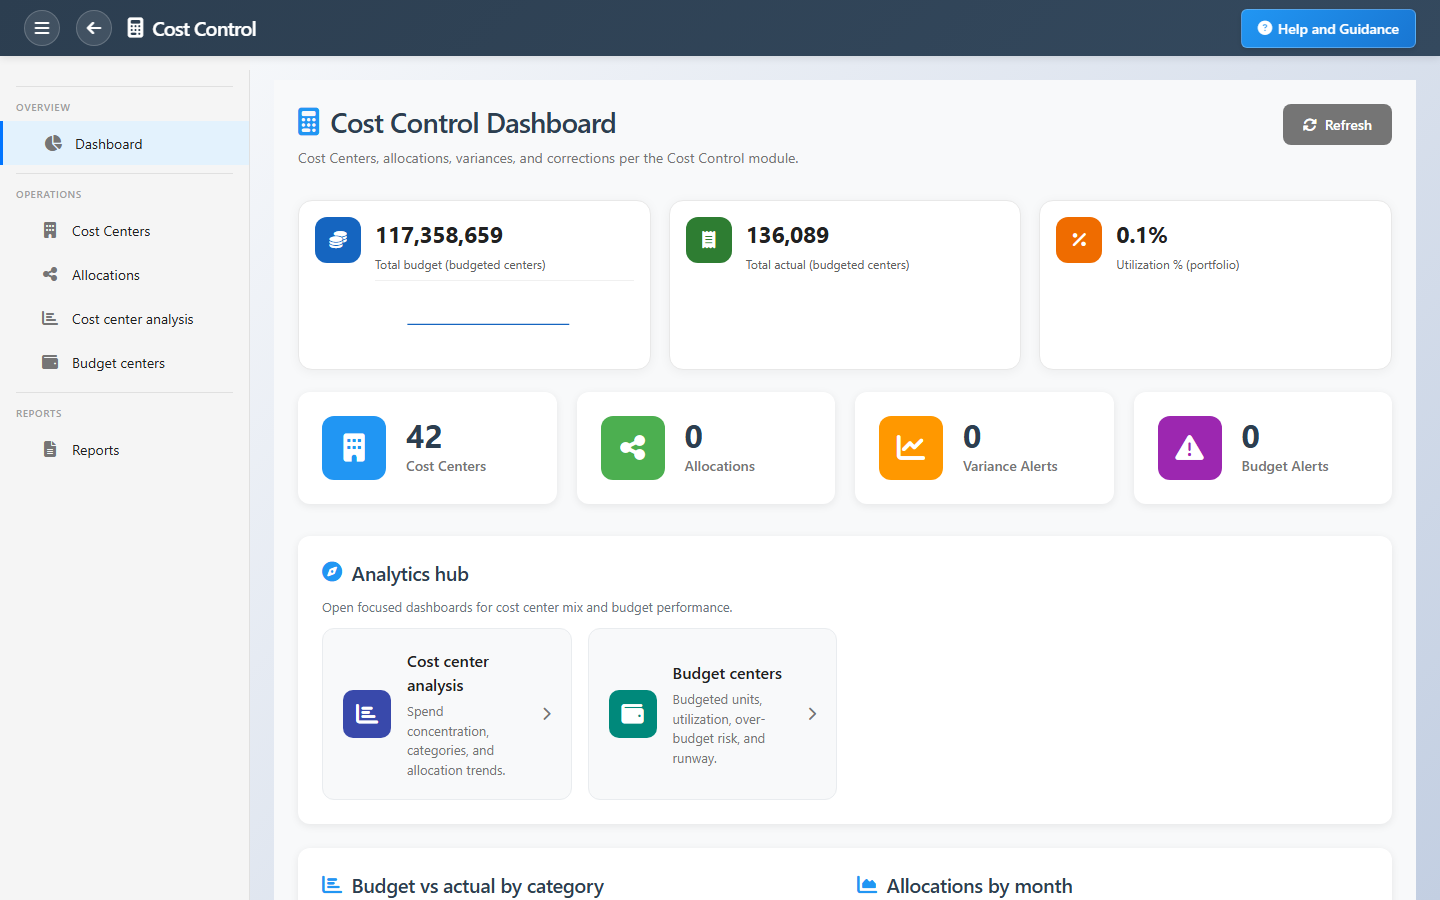Click the back arrow button
The height and width of the screenshot is (900, 1440).
pos(94,28)
